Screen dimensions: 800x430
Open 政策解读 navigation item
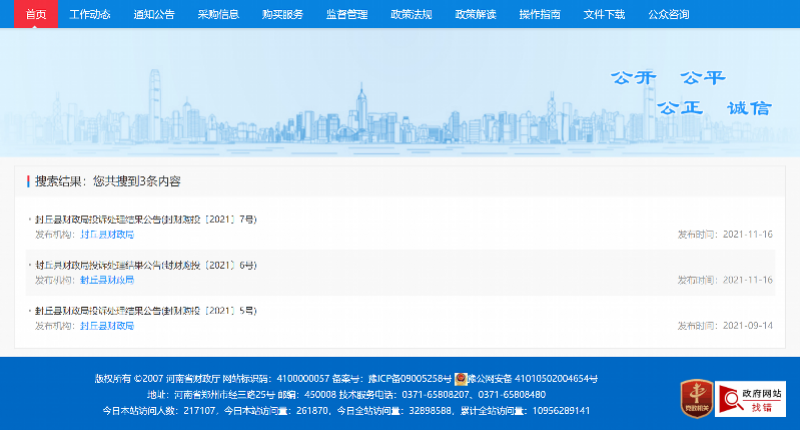click(x=476, y=14)
